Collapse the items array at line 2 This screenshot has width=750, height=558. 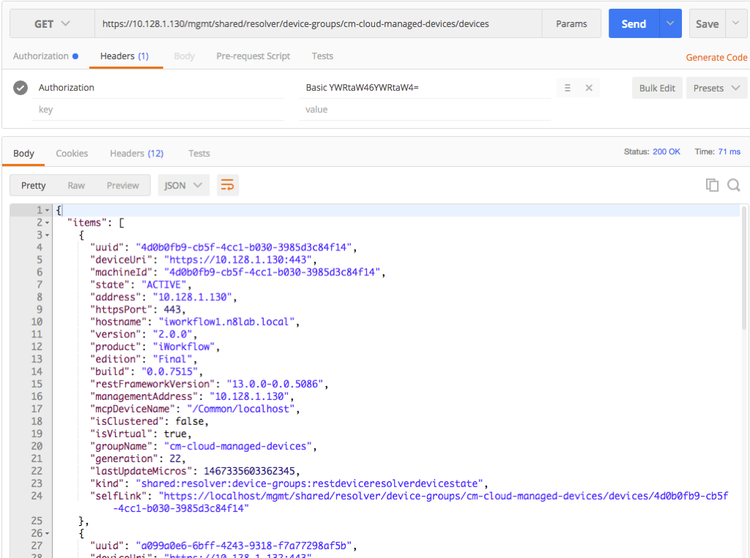point(48,222)
